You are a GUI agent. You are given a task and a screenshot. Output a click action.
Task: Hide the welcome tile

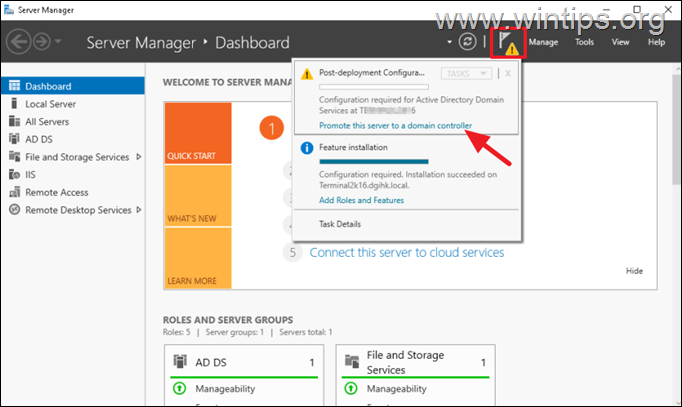(x=634, y=271)
